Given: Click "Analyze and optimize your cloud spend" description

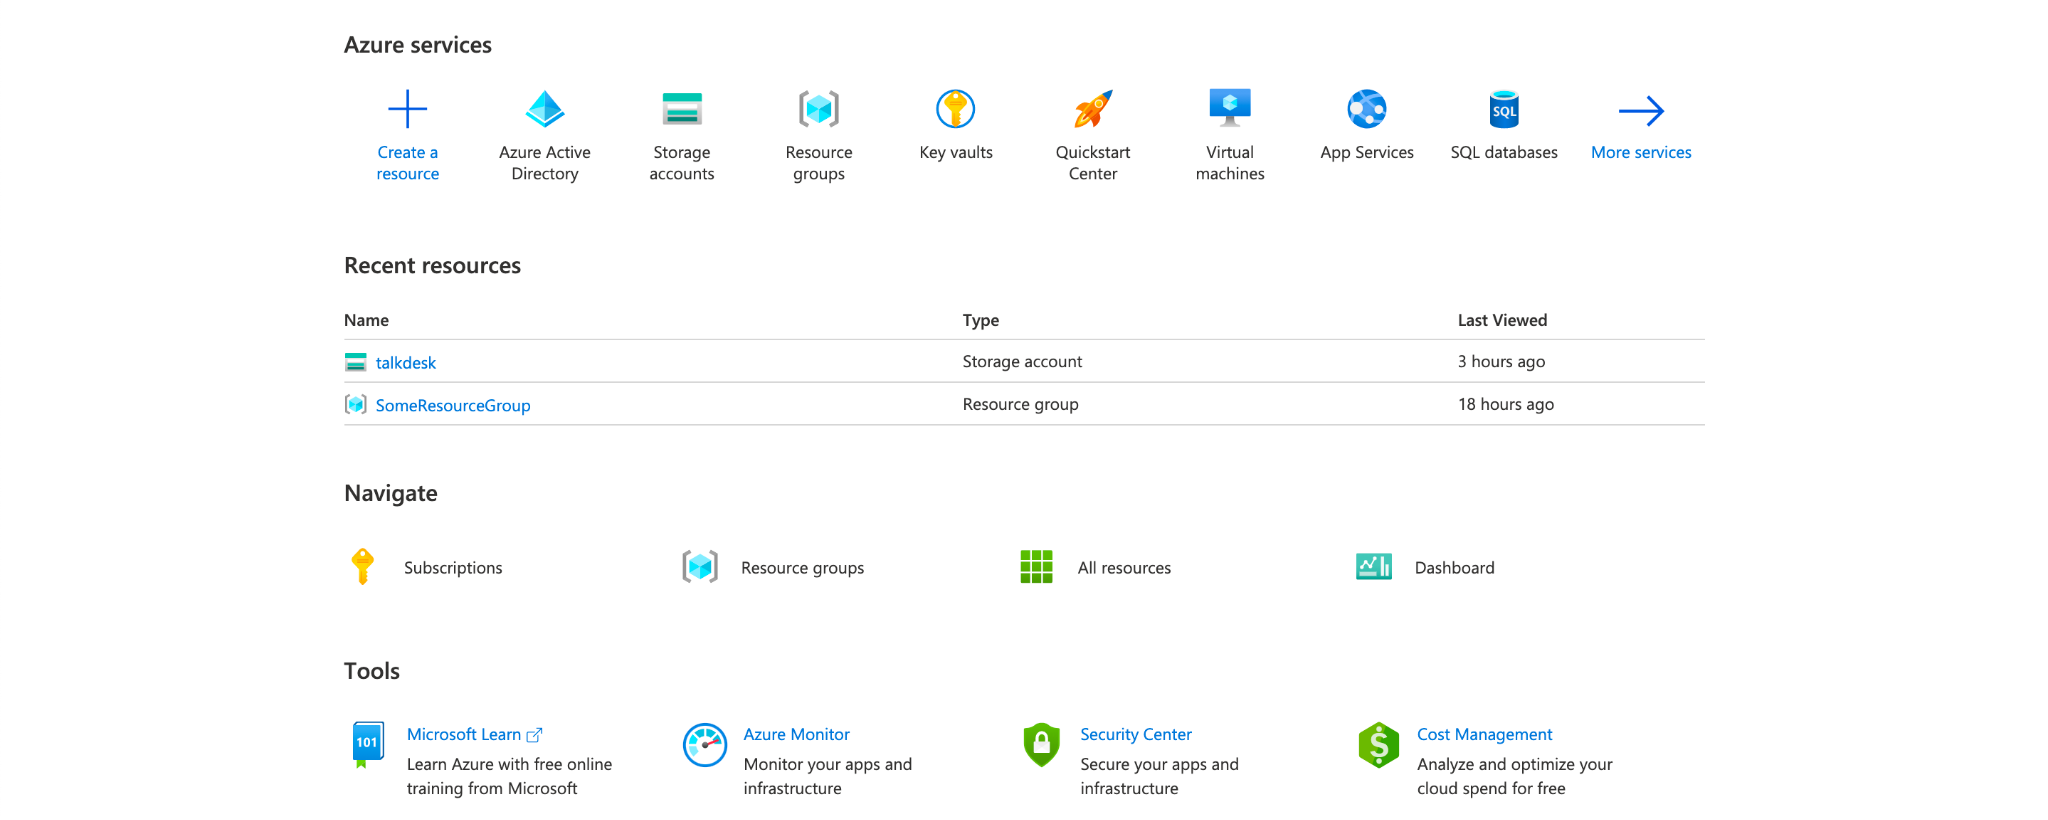Looking at the screenshot, I should tap(1514, 776).
